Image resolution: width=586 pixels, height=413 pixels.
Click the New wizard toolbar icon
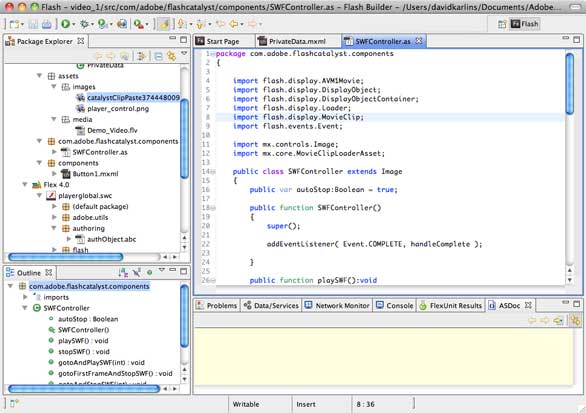[14, 24]
